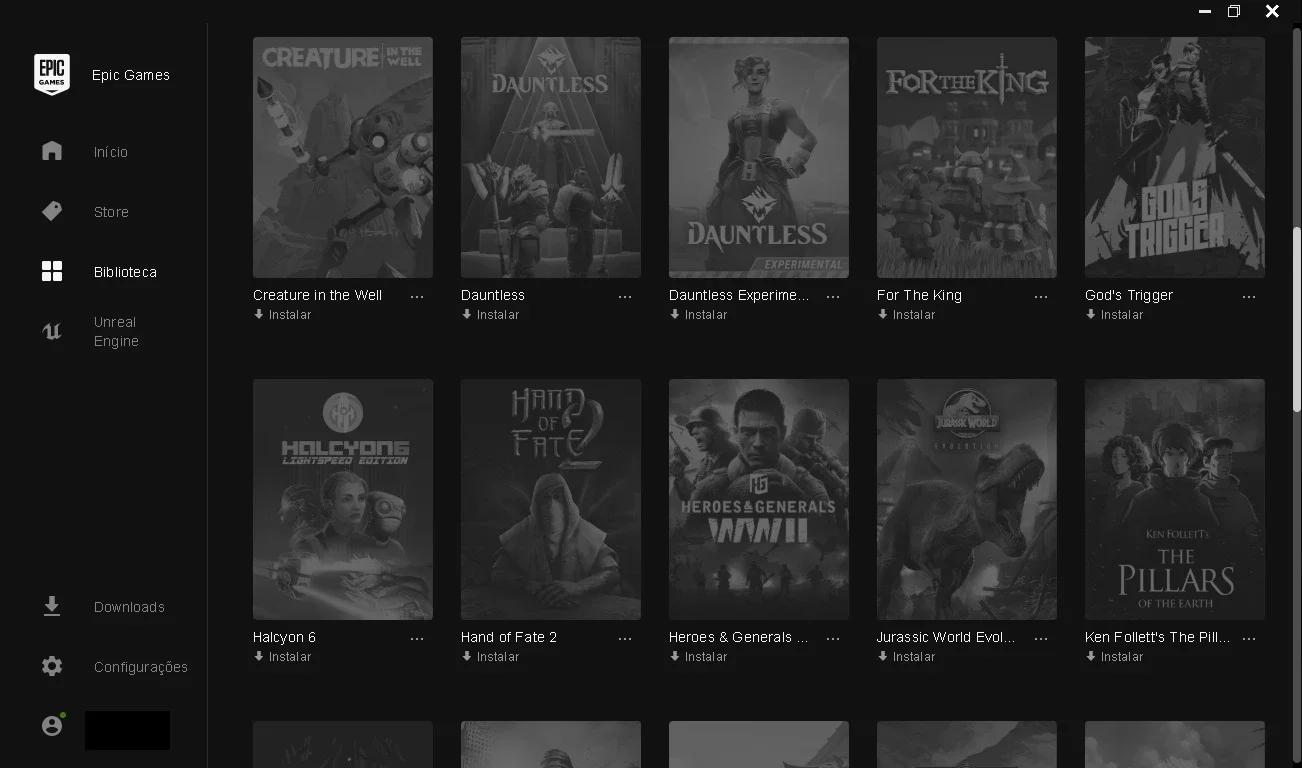The height and width of the screenshot is (768, 1302).
Task: Select The Pillars of the Earth cover
Action: click(x=1175, y=499)
